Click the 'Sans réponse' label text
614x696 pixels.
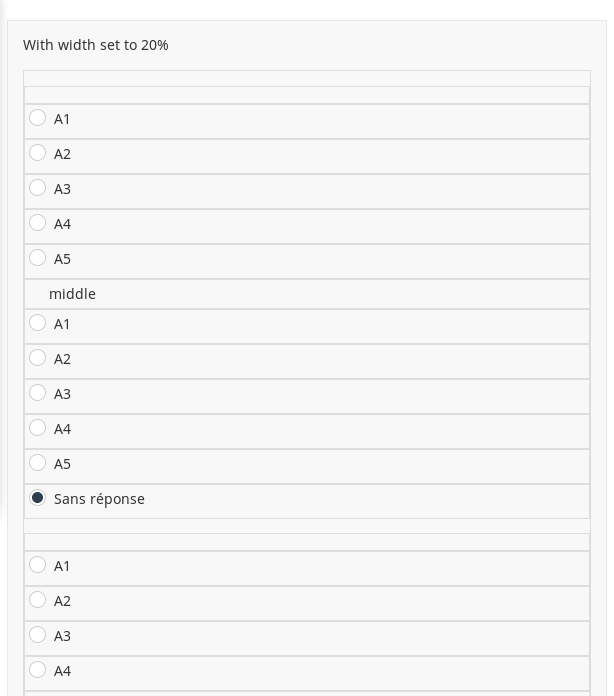click(99, 499)
